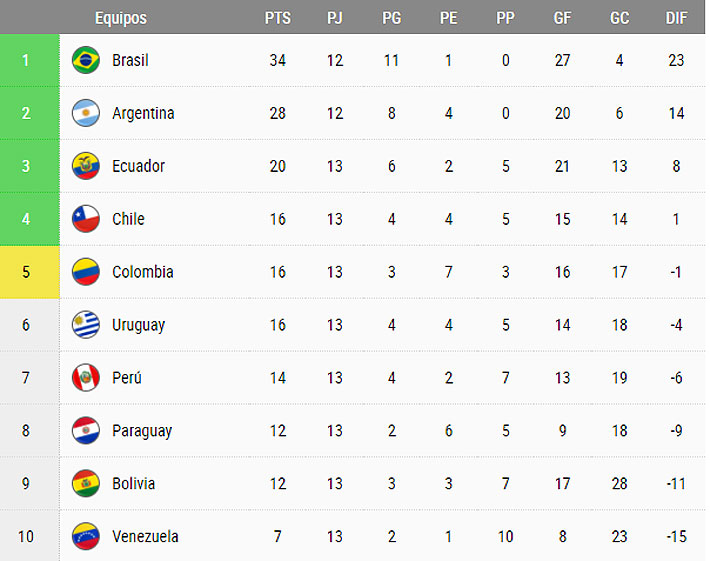Click the Chile flag icon
This screenshot has height=561, width=710.
[x=86, y=219]
